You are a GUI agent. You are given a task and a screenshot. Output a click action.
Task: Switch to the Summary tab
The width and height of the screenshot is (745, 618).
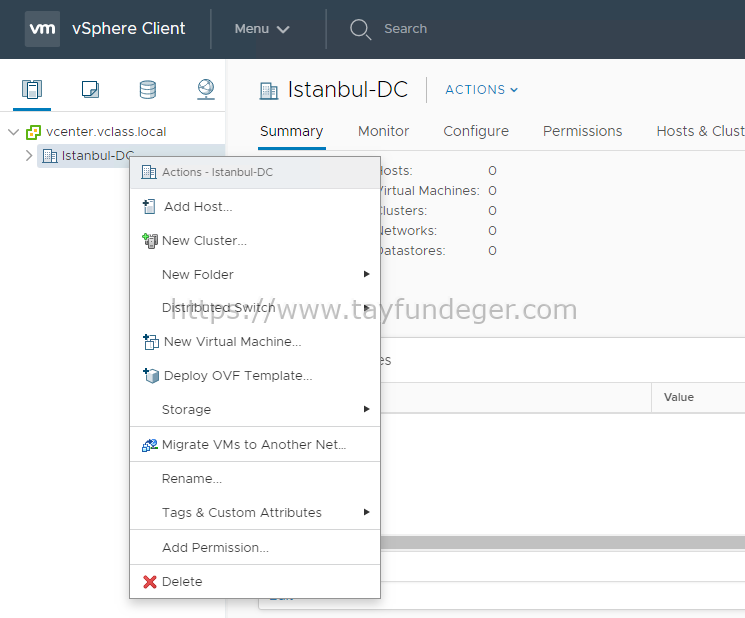click(x=291, y=131)
